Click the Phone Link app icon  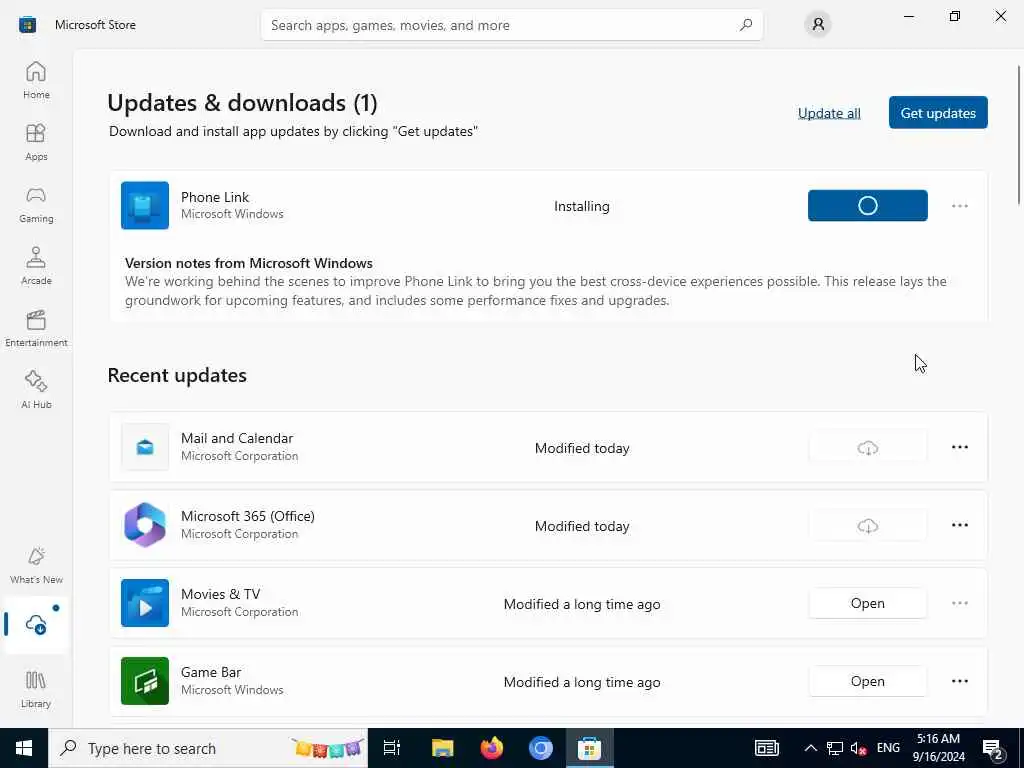point(145,206)
